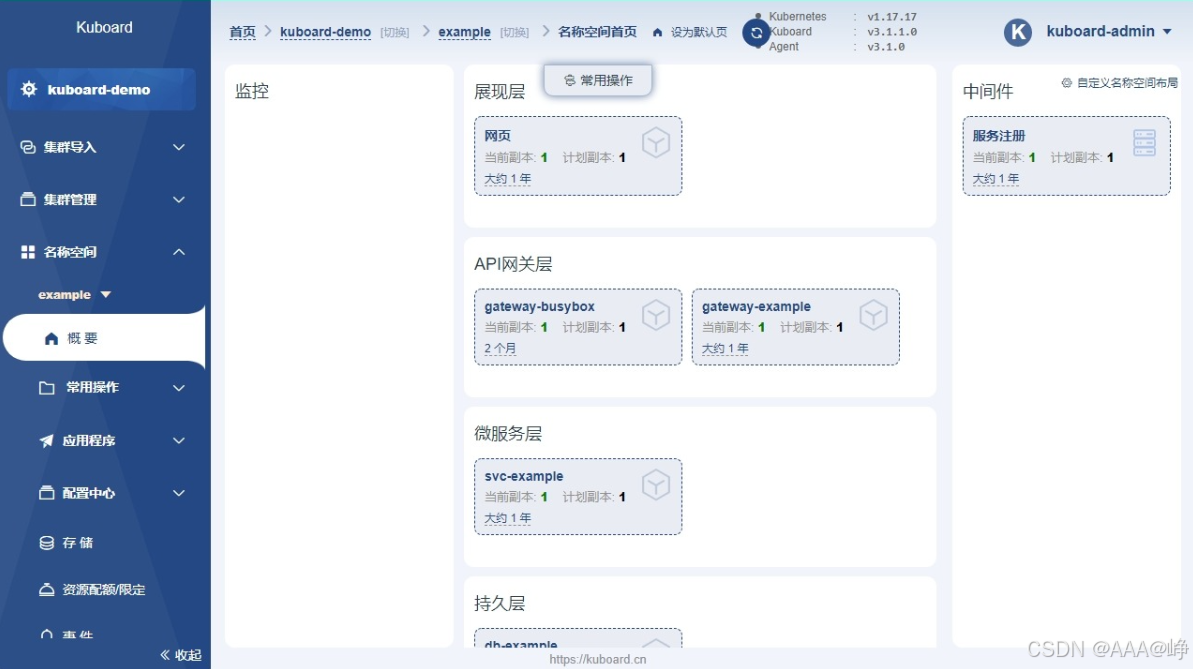Open the gateway-busybox workload title

pos(539,307)
